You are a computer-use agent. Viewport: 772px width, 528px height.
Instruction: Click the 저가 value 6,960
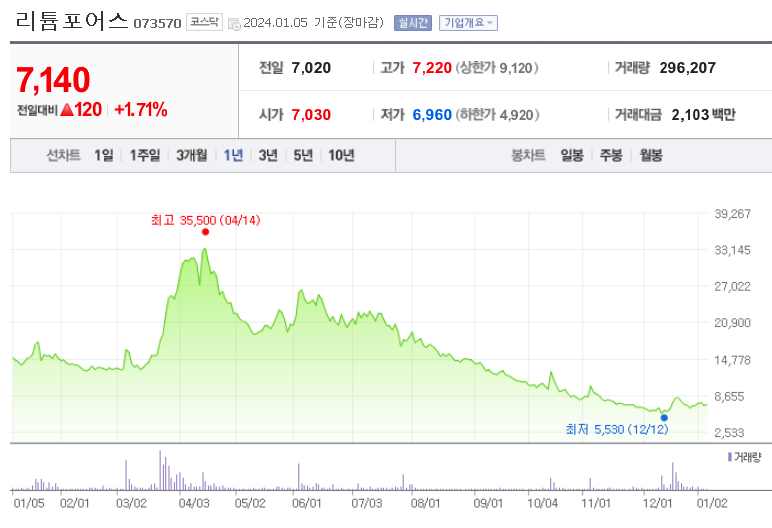point(432,115)
